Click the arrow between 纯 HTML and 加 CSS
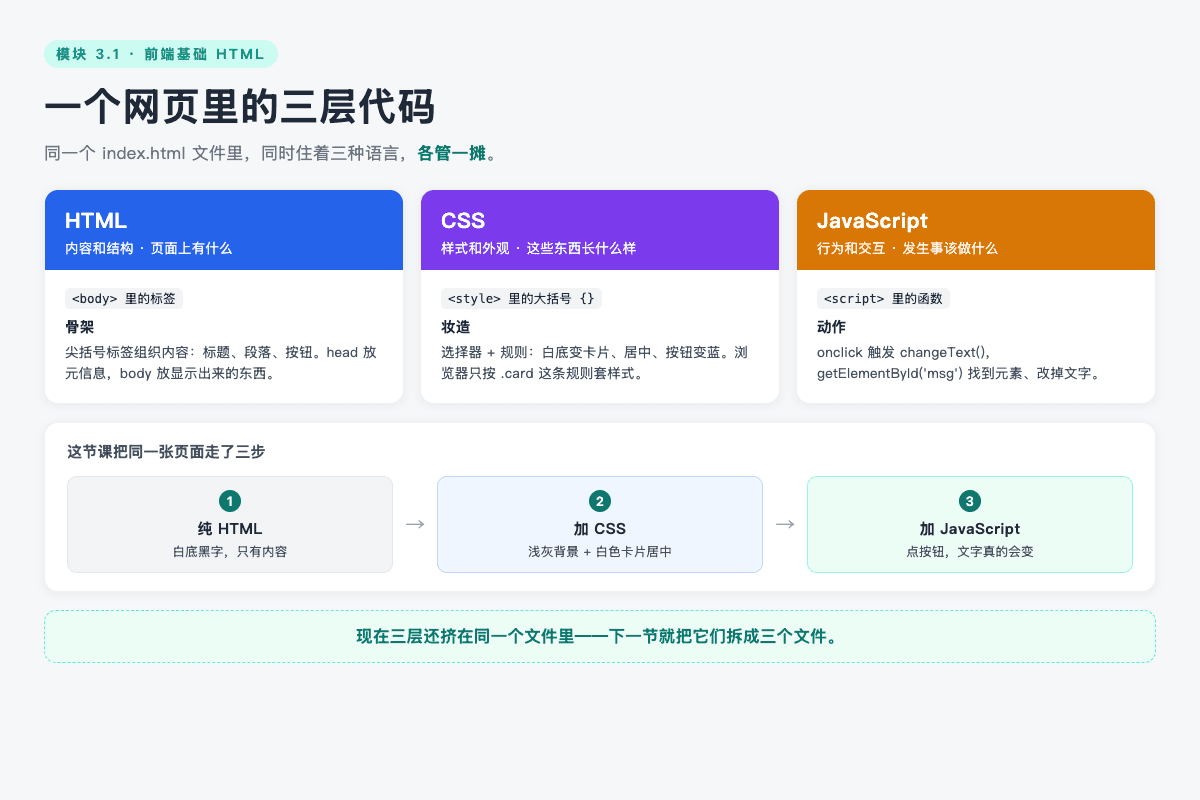Image resolution: width=1200 pixels, height=800 pixels. coord(415,524)
